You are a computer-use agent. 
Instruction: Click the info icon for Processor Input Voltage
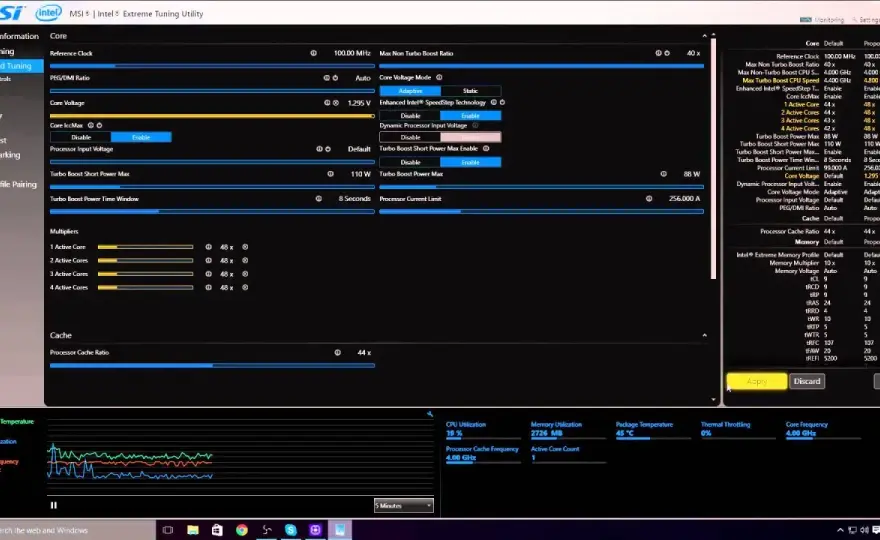pyautogui.click(x=319, y=149)
